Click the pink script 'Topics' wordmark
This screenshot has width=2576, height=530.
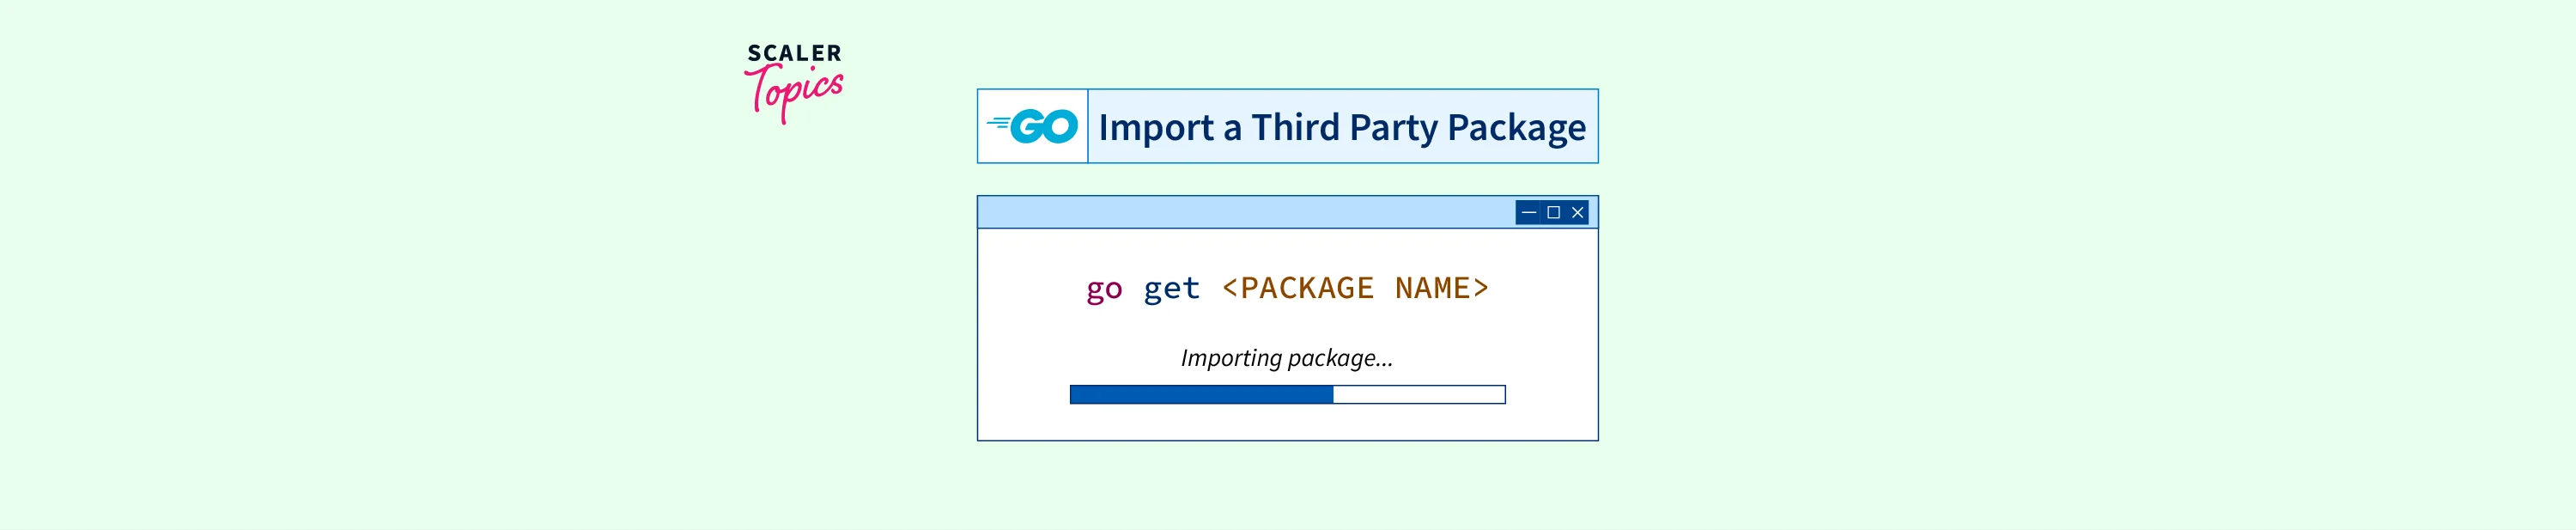point(794,92)
